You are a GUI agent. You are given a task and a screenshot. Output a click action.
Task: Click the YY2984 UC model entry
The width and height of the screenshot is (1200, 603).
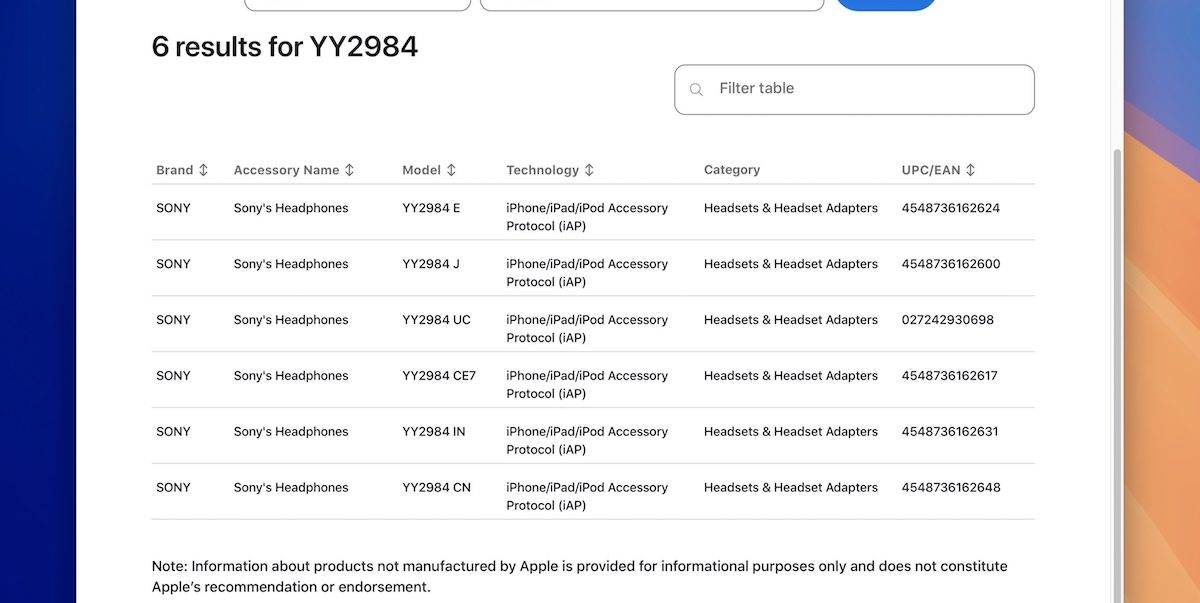click(436, 320)
